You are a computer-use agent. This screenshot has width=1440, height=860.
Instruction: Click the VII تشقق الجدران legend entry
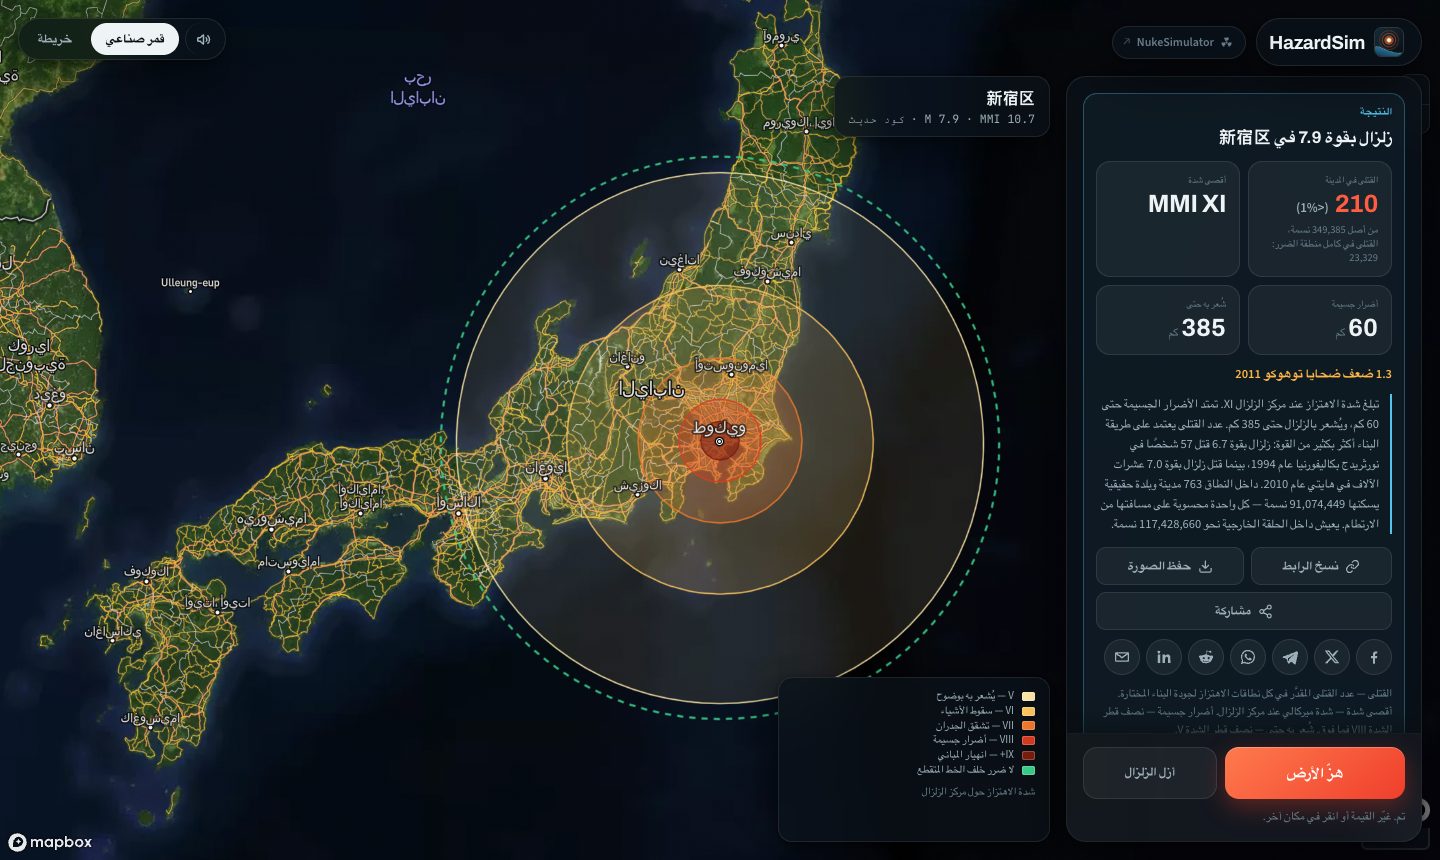[985, 726]
